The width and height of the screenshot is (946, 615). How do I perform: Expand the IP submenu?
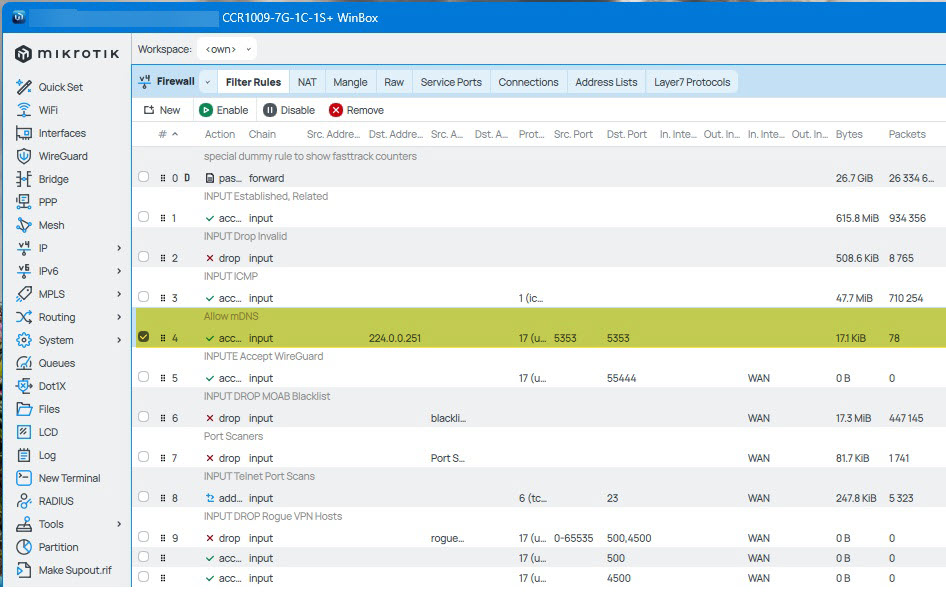(x=119, y=248)
